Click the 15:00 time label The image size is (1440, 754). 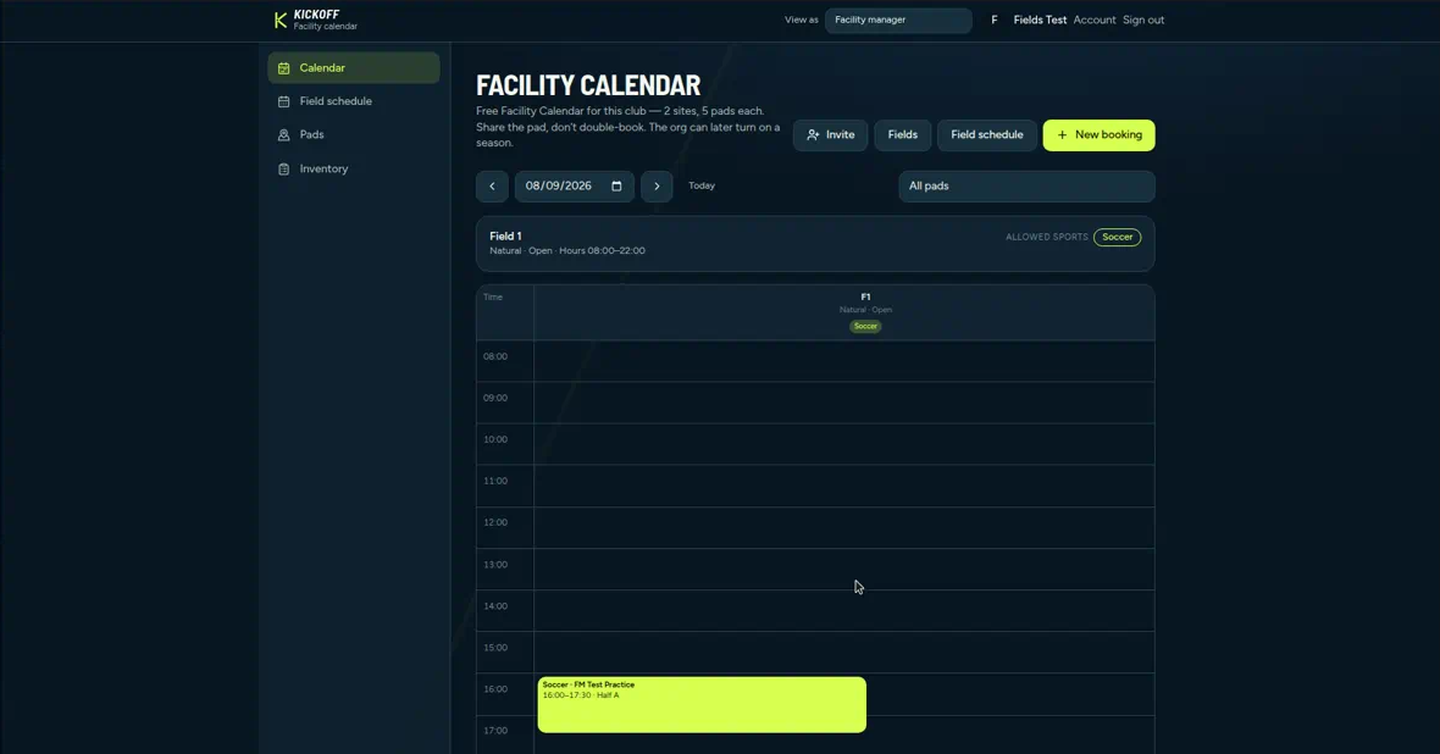click(x=495, y=648)
